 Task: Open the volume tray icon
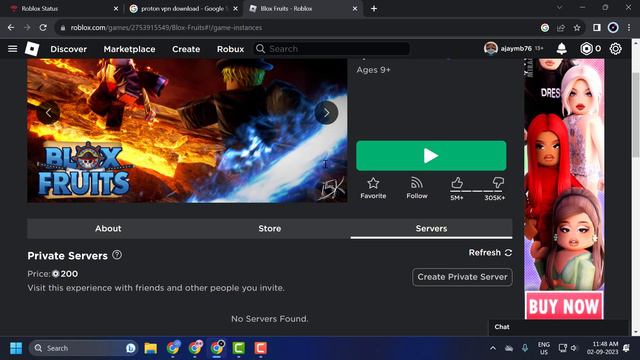pyautogui.click(x=574, y=348)
